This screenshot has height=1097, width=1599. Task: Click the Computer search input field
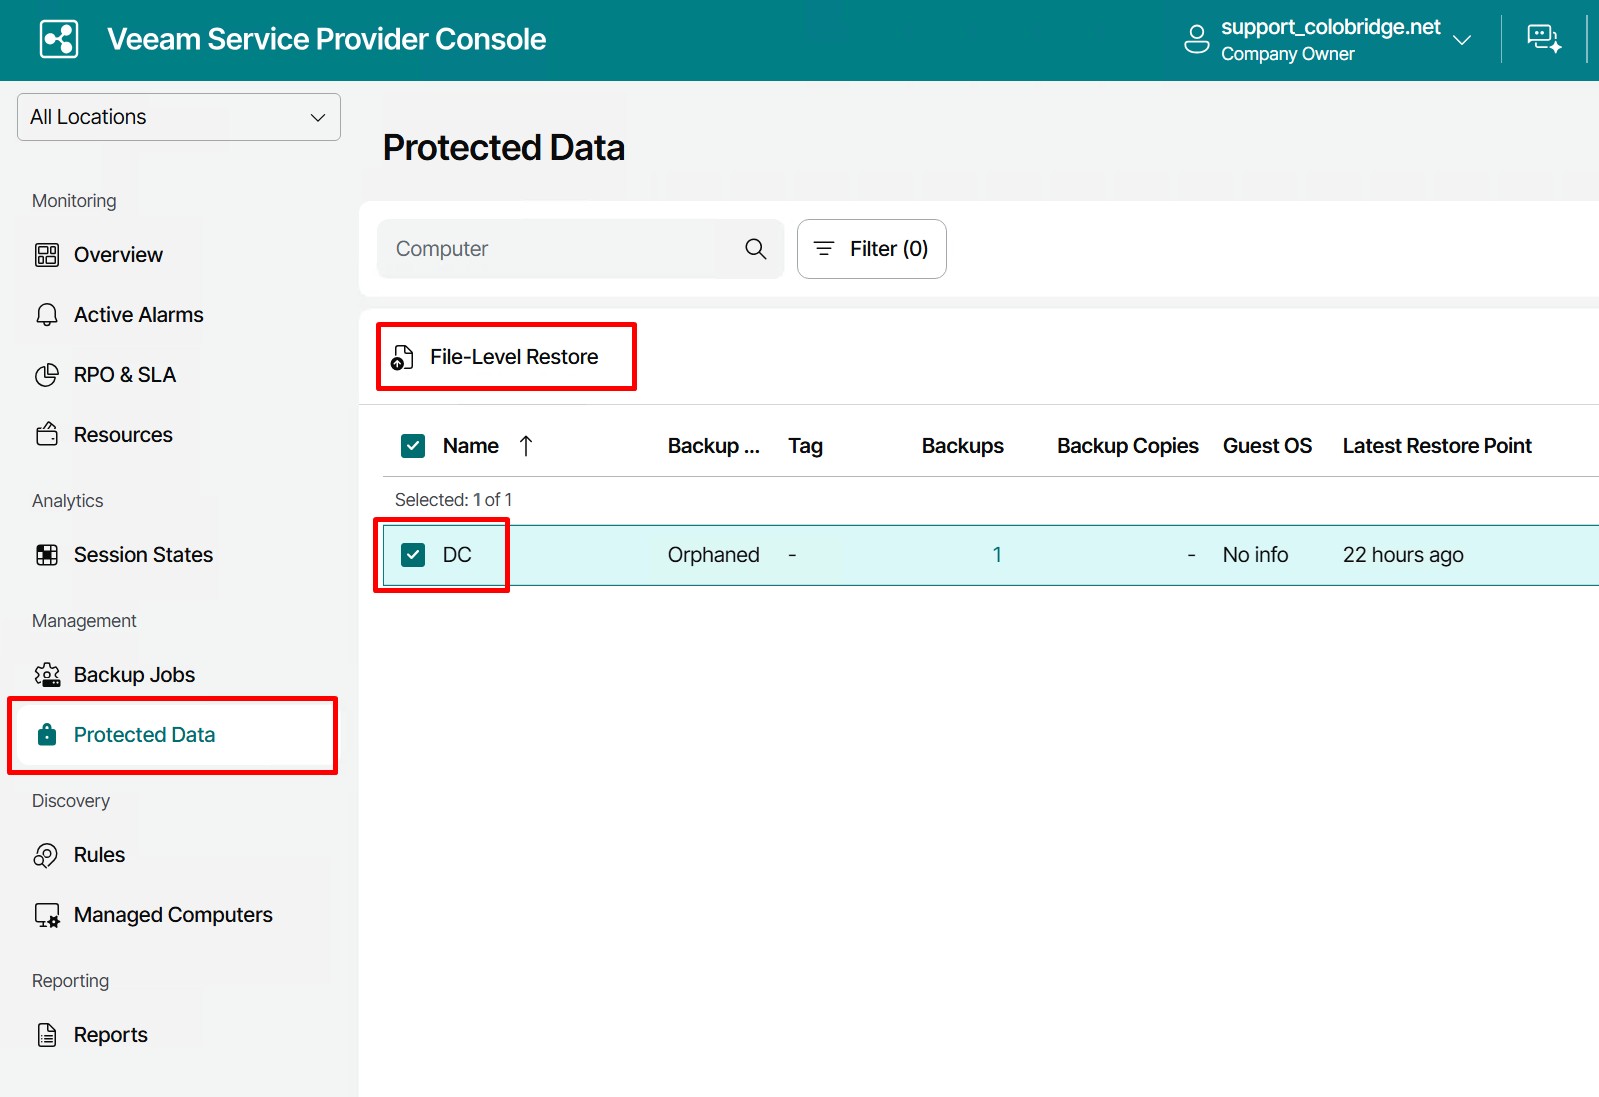[555, 249]
